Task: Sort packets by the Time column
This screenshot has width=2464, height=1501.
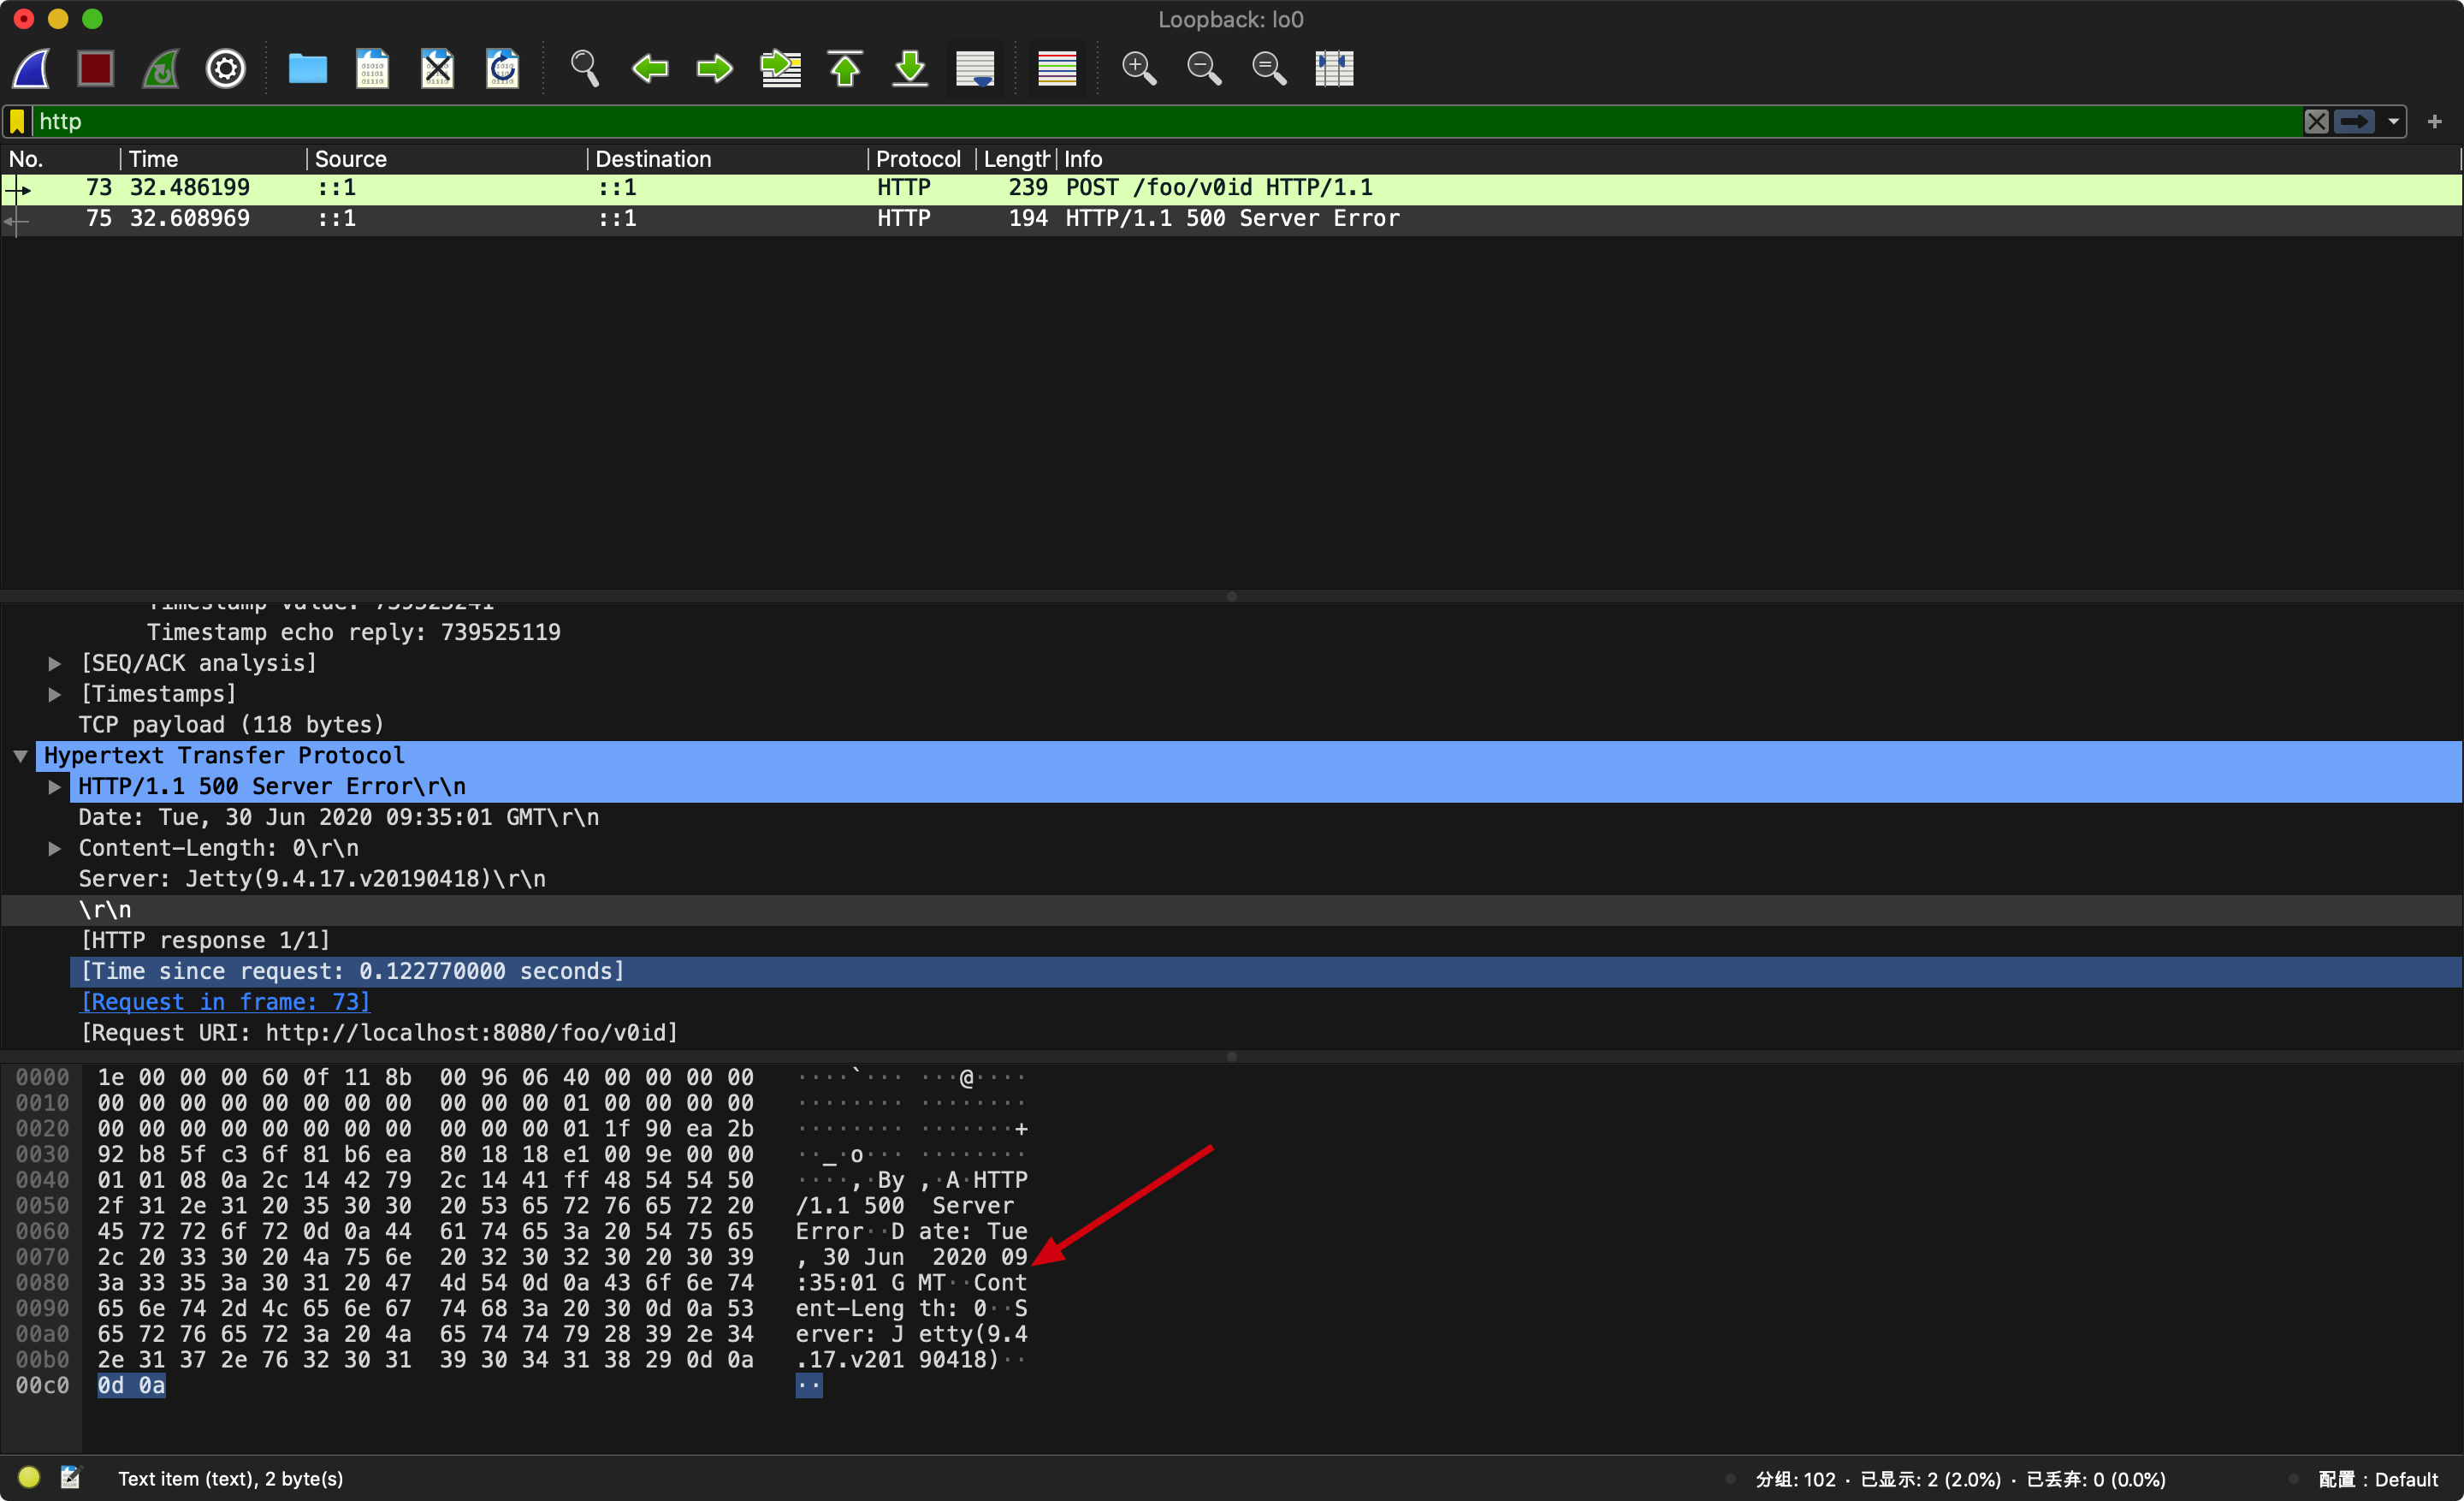Action: 154,159
